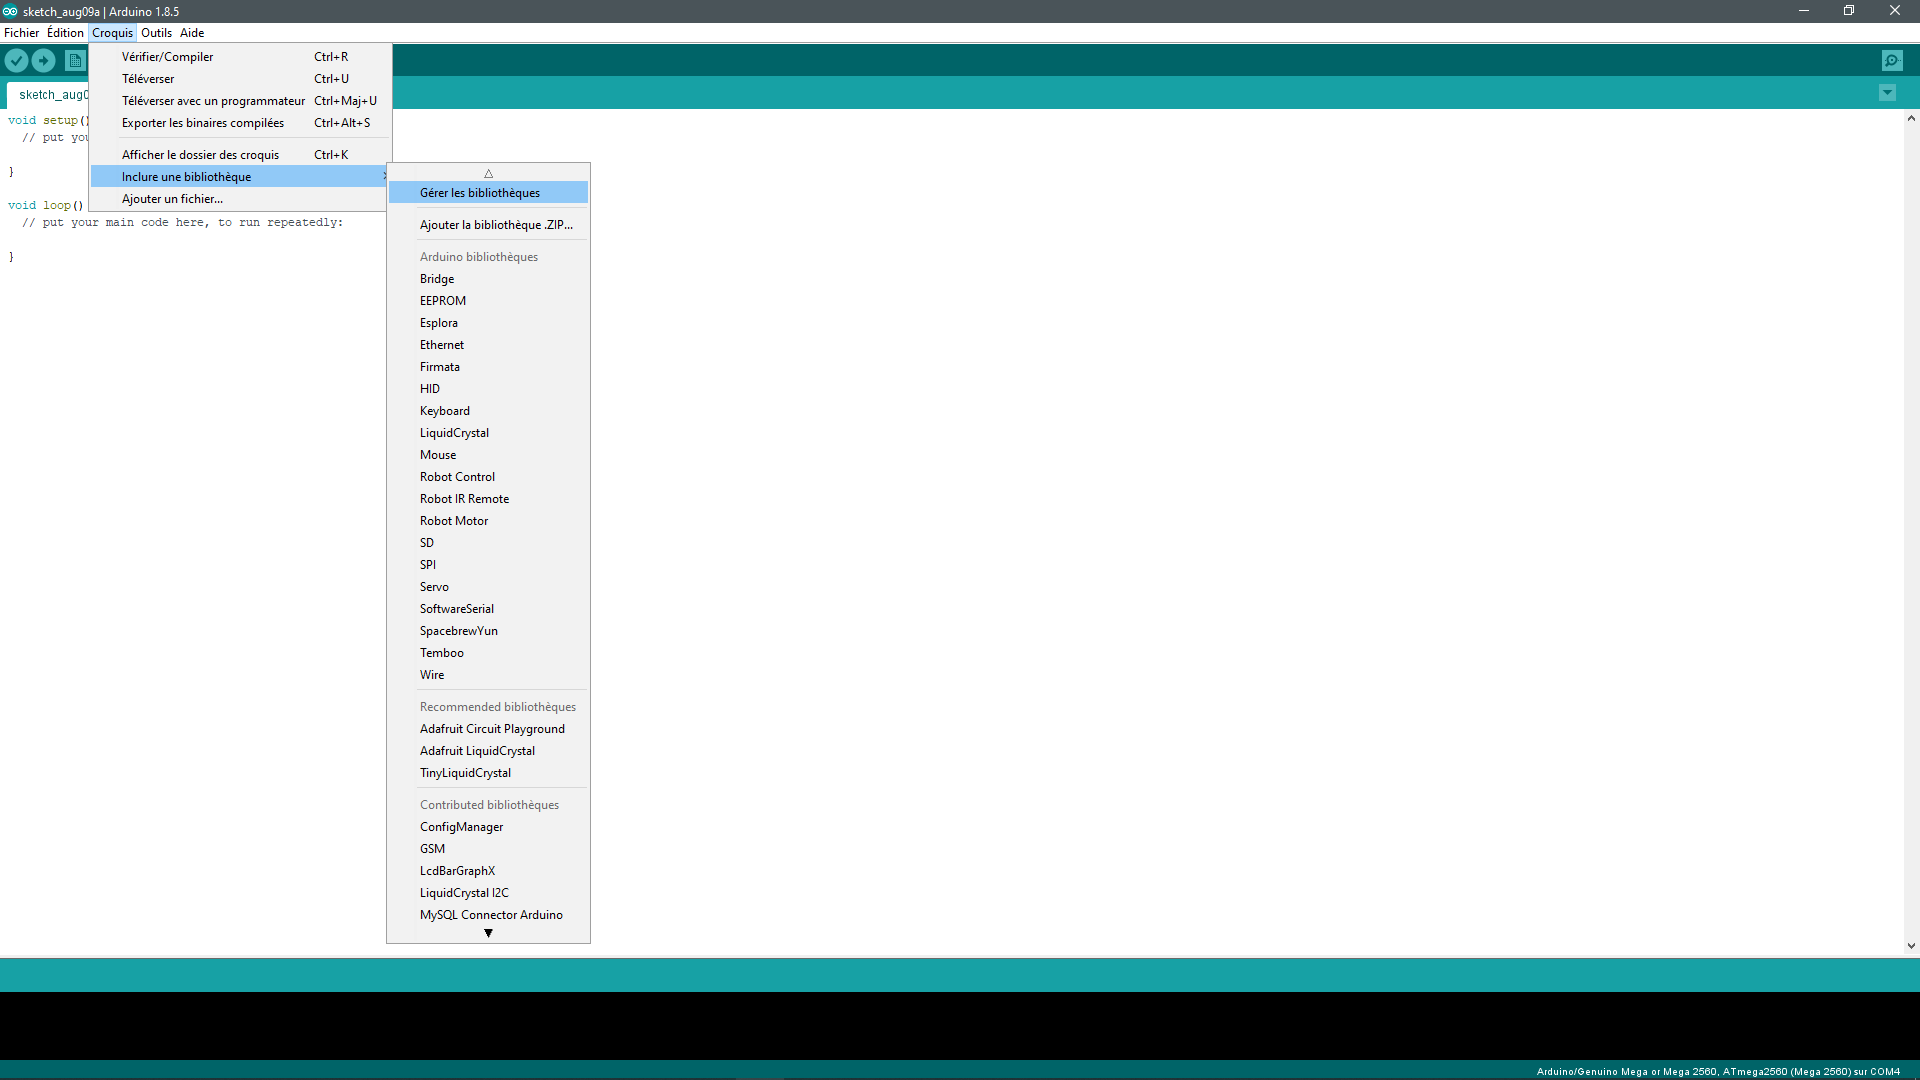Include the Esplora library
Viewport: 1920px width, 1080px height.
click(x=488, y=323)
